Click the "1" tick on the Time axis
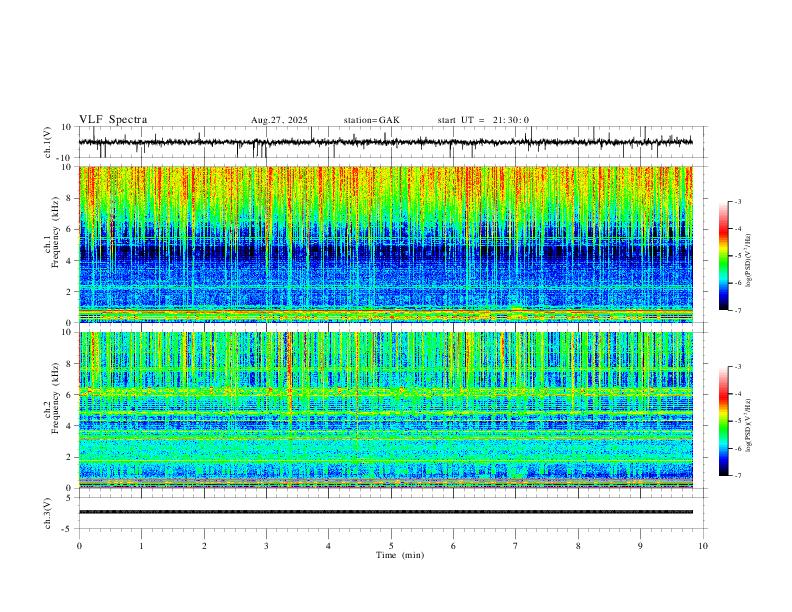The image size is (792, 612). point(141,546)
